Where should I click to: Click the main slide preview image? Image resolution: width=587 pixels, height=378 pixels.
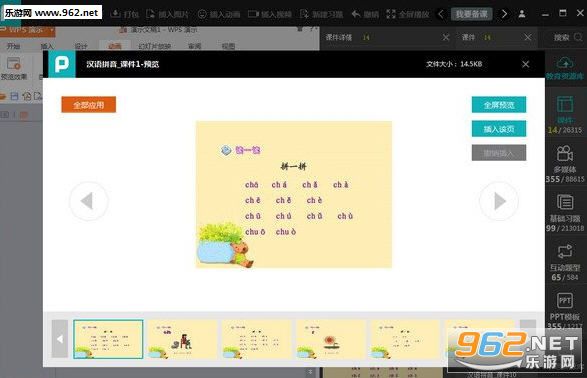pos(294,194)
